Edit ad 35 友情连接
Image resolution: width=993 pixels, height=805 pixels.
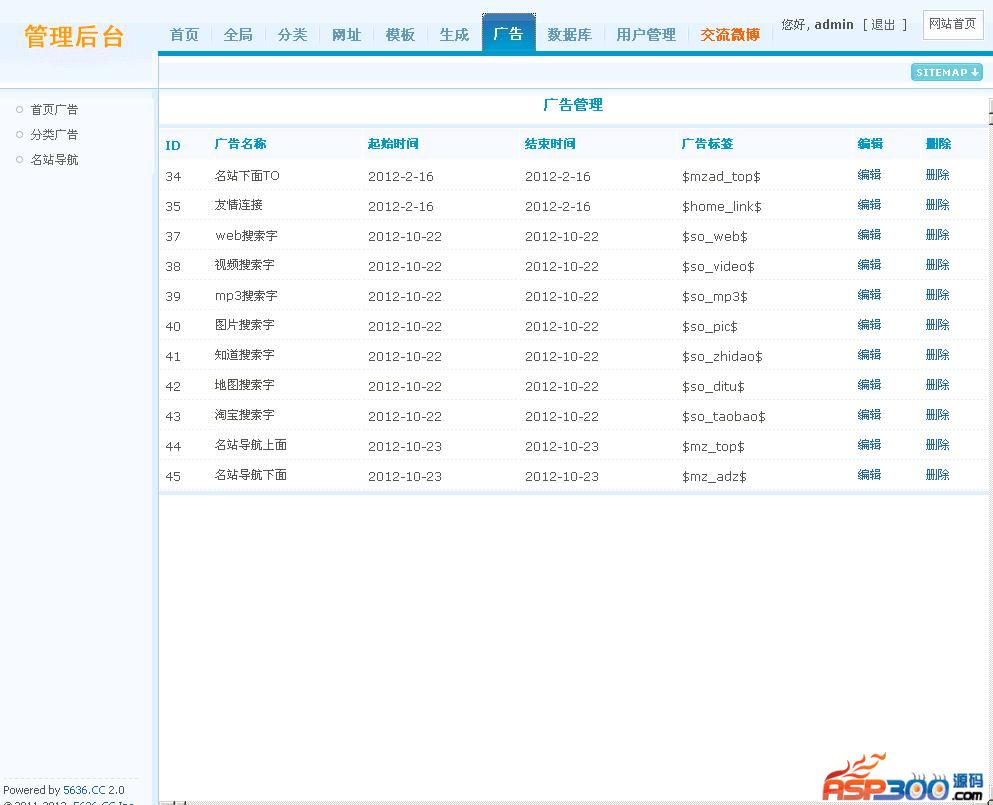pos(869,205)
